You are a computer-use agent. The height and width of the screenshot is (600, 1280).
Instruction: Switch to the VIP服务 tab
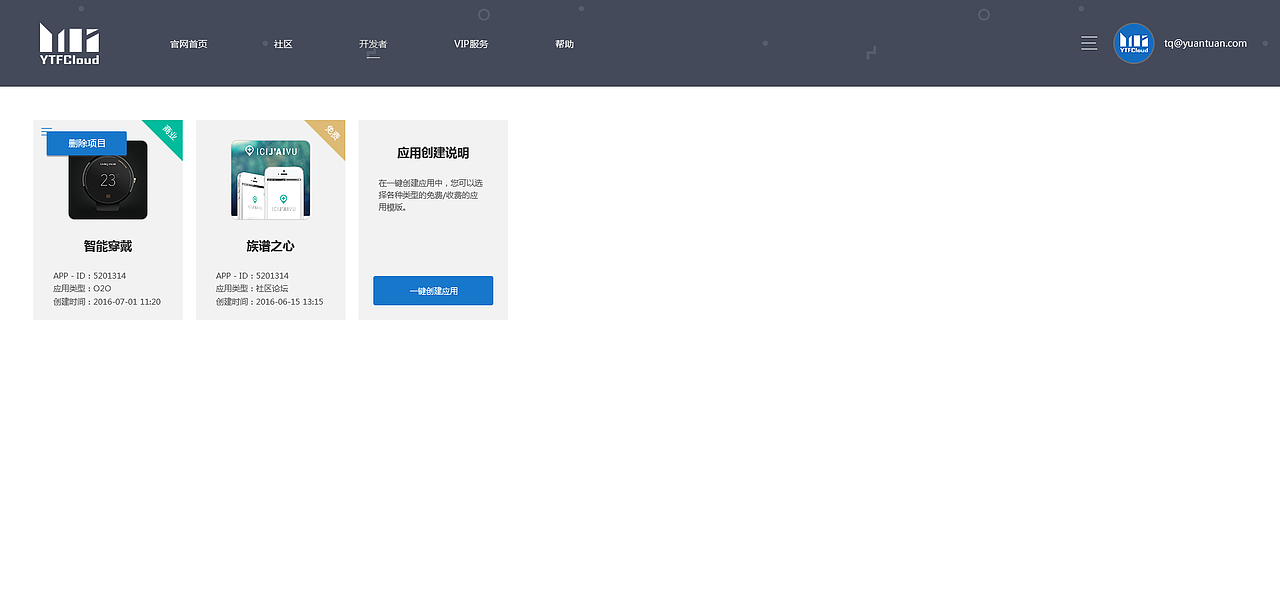[472, 43]
